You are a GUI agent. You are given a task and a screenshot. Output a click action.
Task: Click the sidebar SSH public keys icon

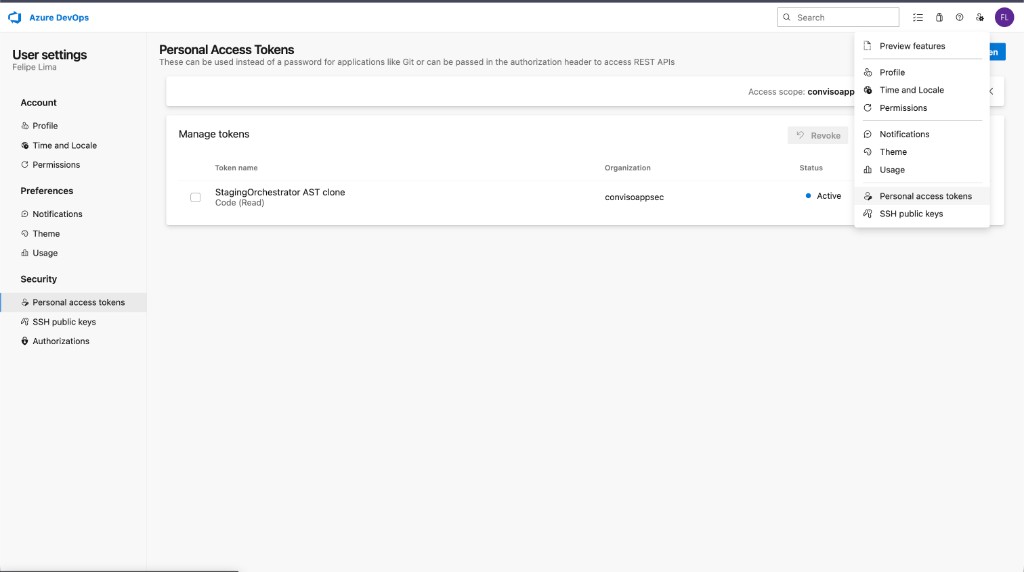pyautogui.click(x=25, y=322)
